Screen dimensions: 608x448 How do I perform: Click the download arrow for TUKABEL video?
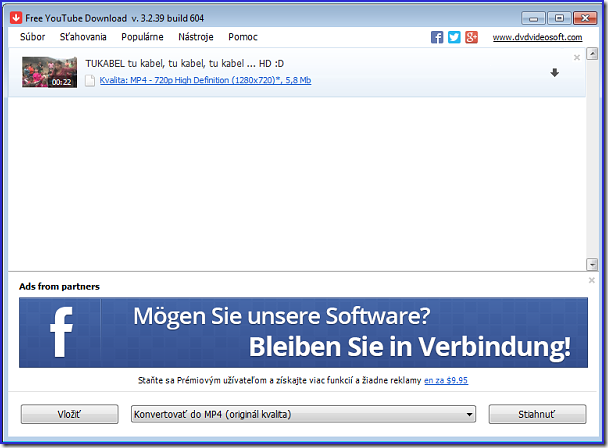[554, 73]
